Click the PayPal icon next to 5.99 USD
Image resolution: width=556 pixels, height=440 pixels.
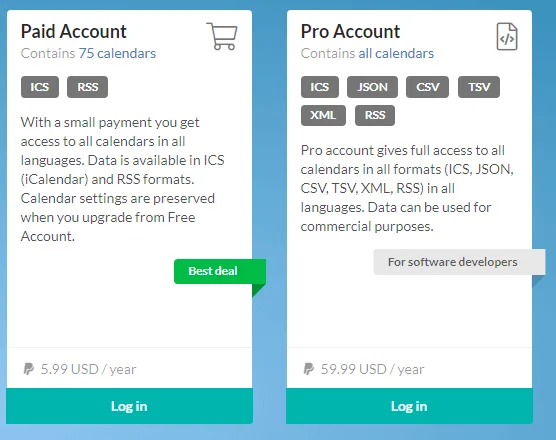tap(28, 369)
